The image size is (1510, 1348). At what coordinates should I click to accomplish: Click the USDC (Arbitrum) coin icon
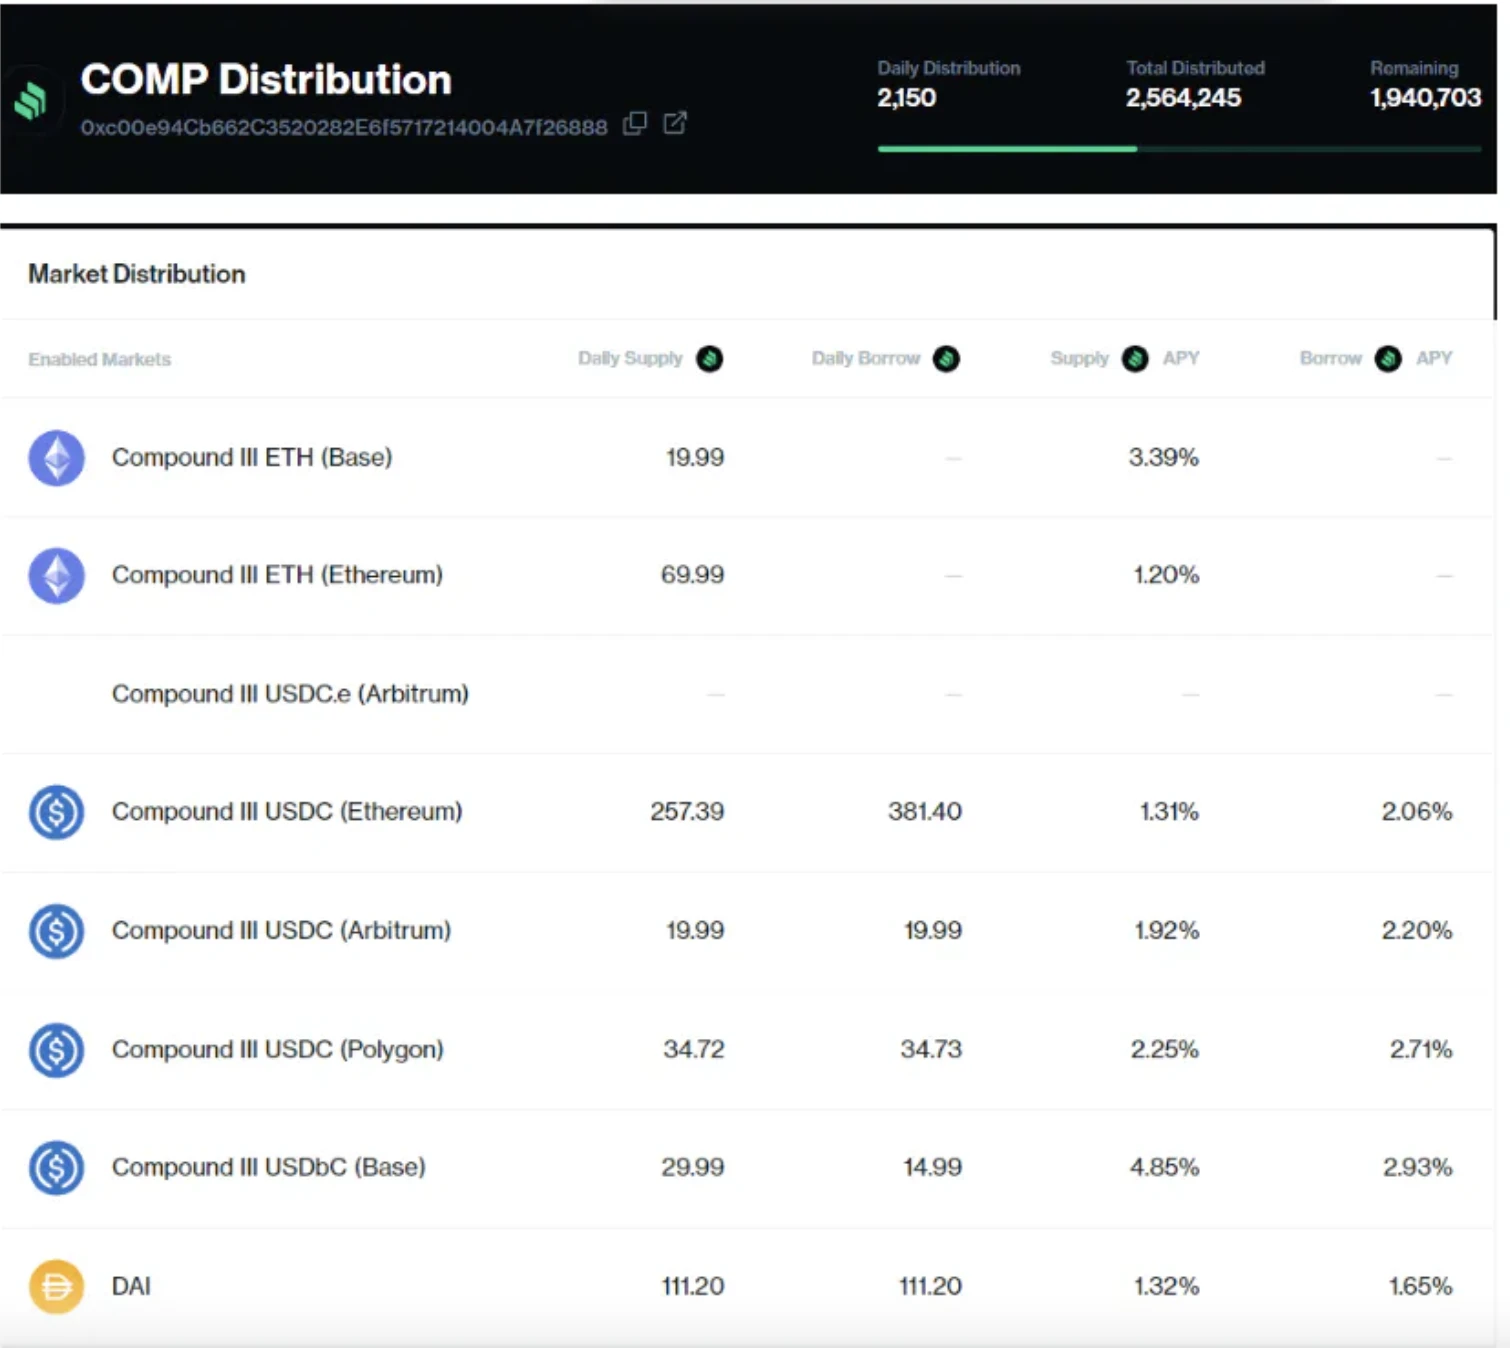point(56,931)
